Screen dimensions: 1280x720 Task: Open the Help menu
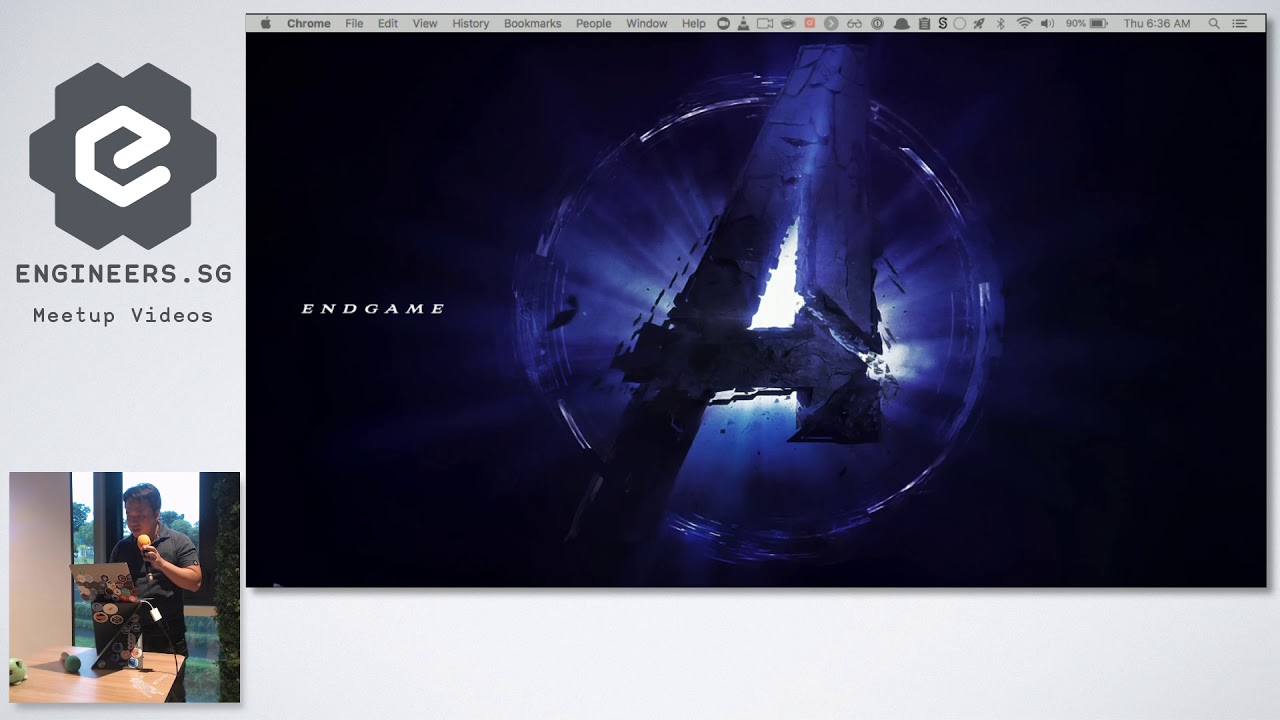(693, 23)
